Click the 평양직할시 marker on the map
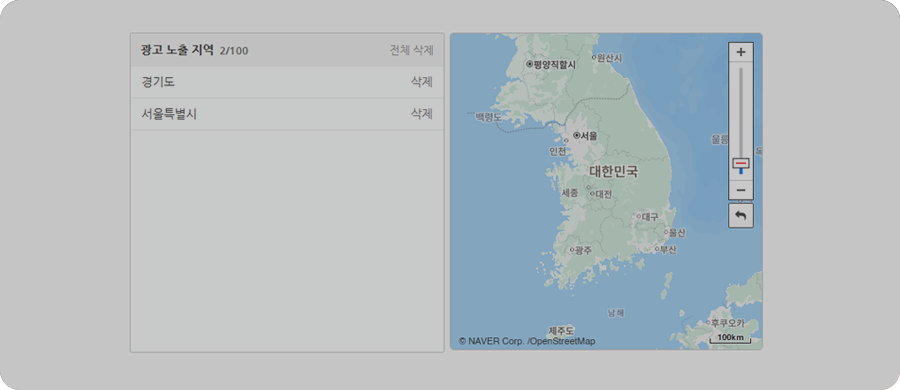The image size is (900, 390). [530, 65]
